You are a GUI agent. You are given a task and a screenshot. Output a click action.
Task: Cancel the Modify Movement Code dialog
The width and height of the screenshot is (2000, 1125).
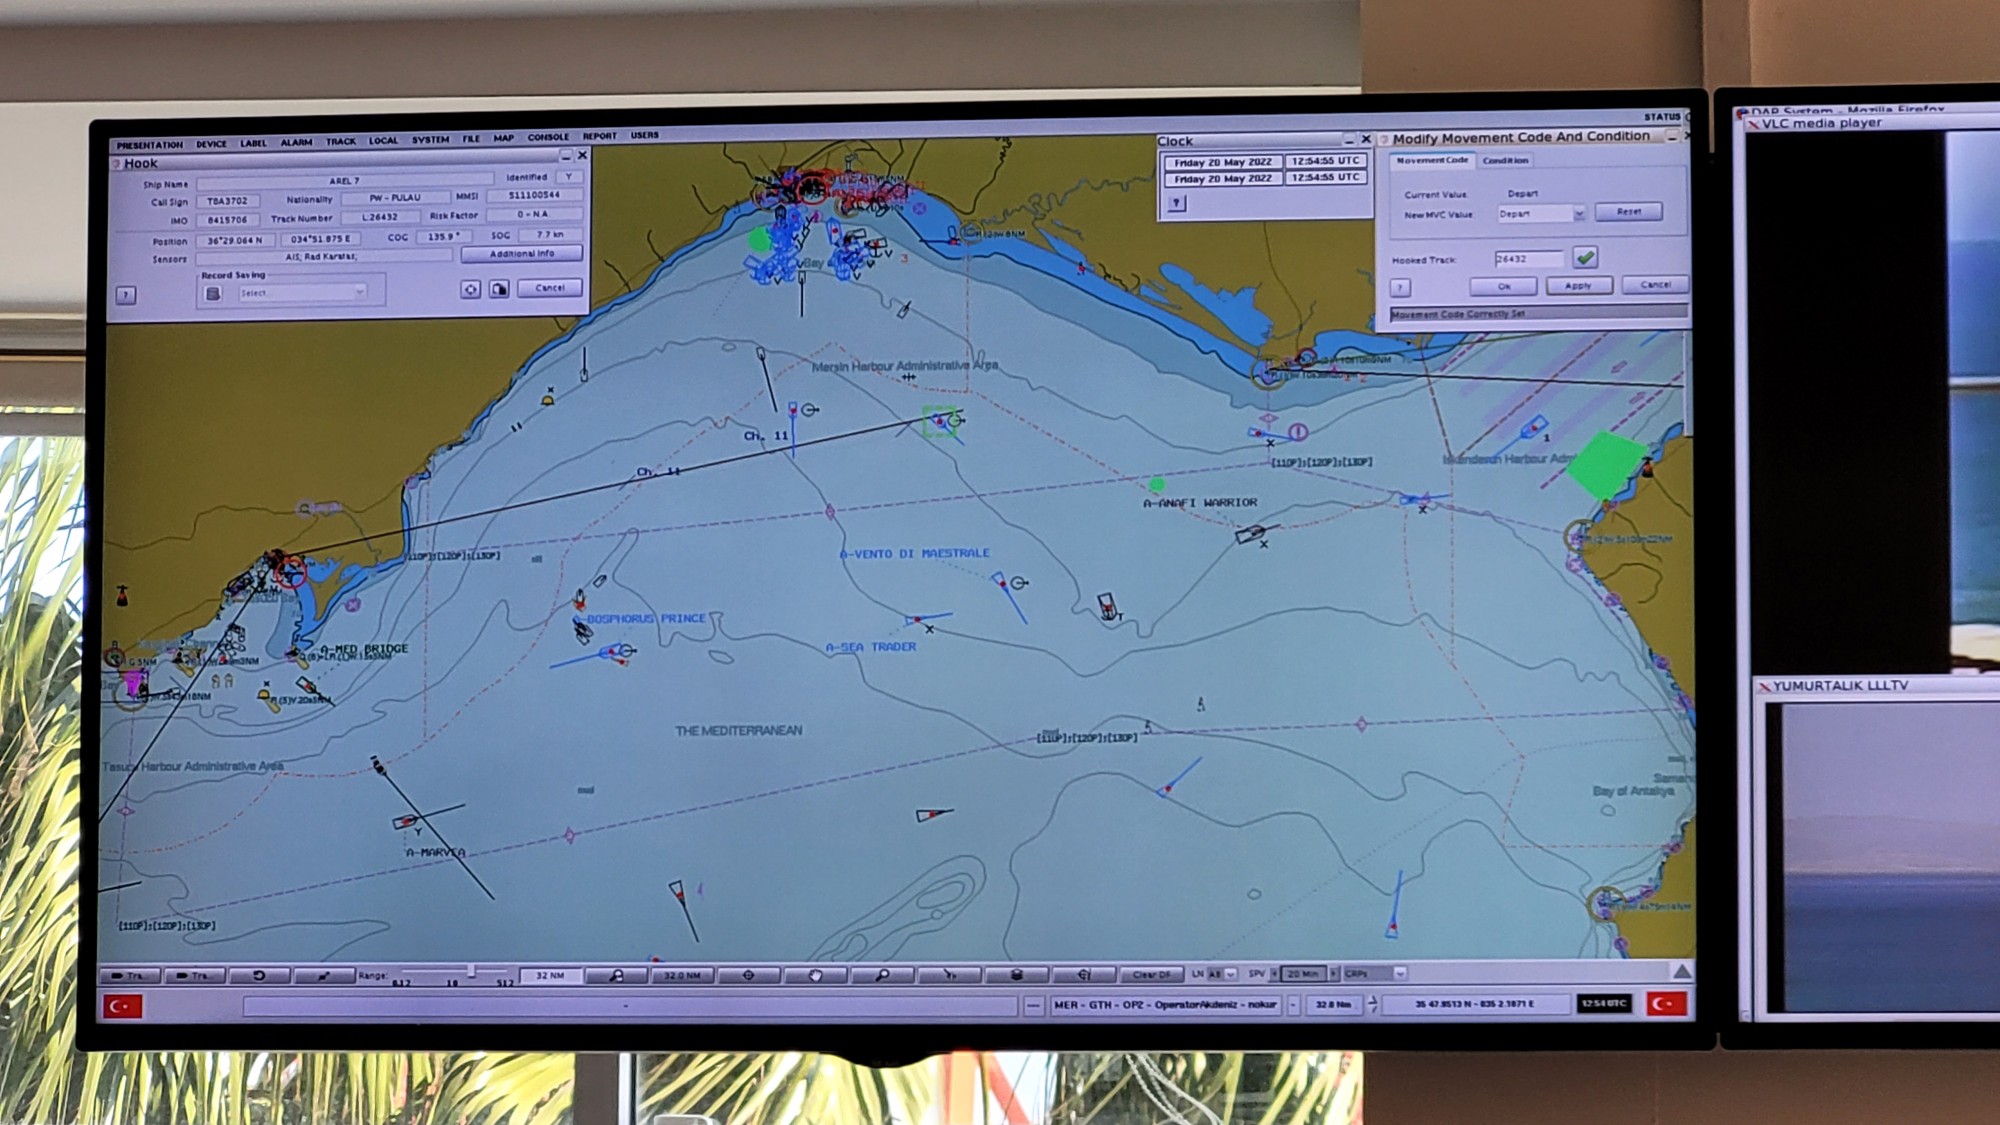tap(1655, 285)
